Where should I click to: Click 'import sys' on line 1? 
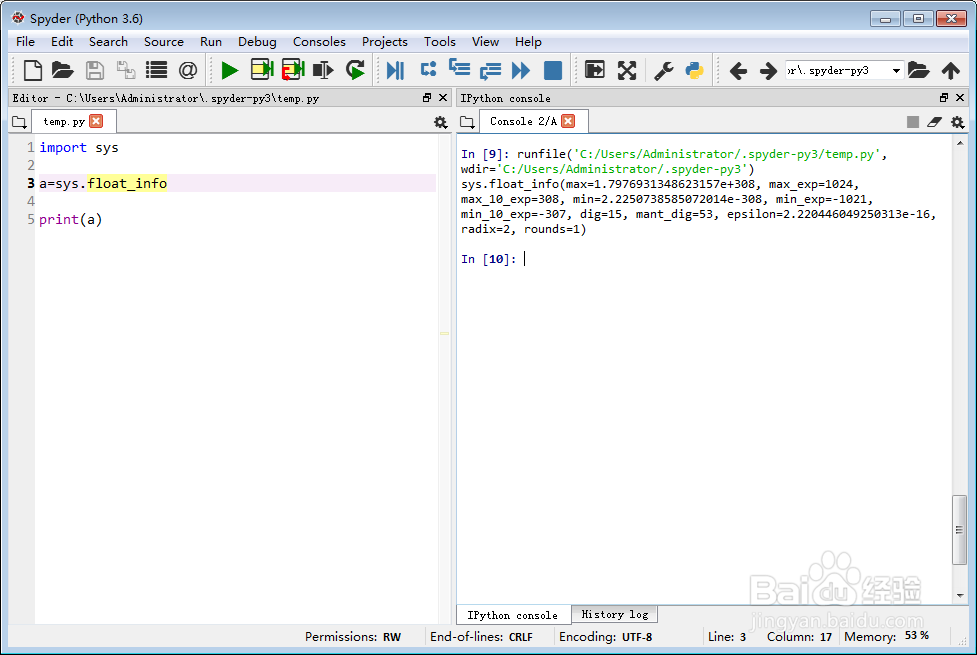tap(79, 148)
